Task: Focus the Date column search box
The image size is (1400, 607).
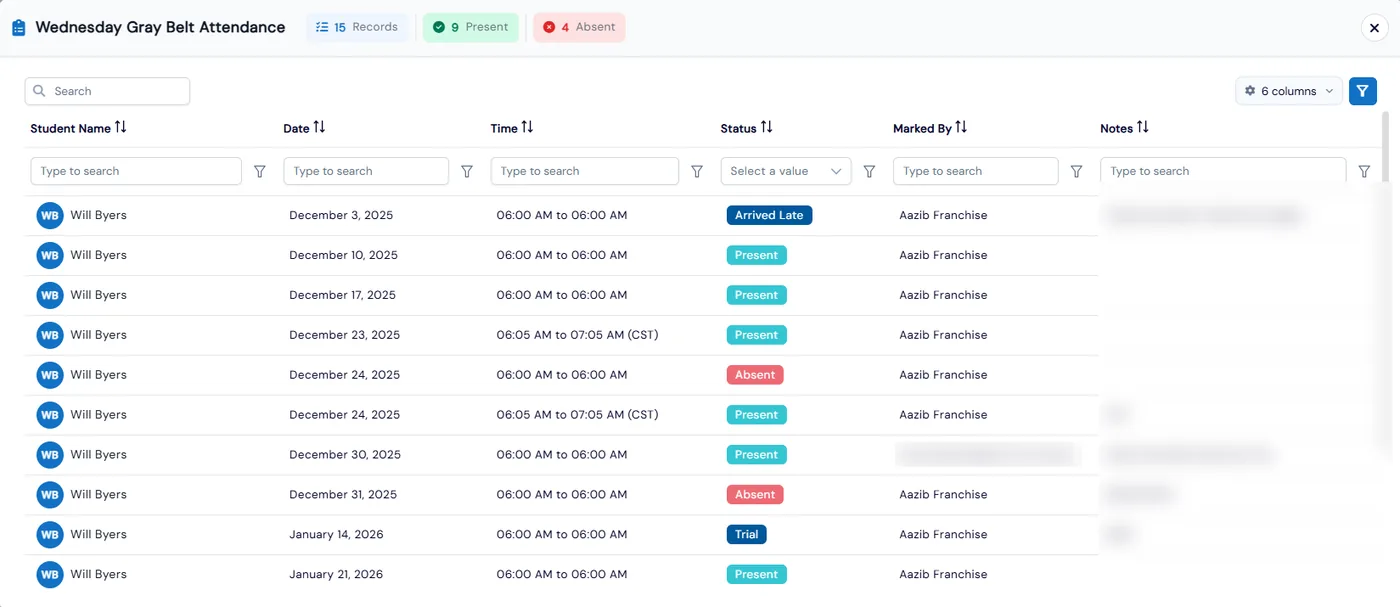Action: [x=366, y=171]
